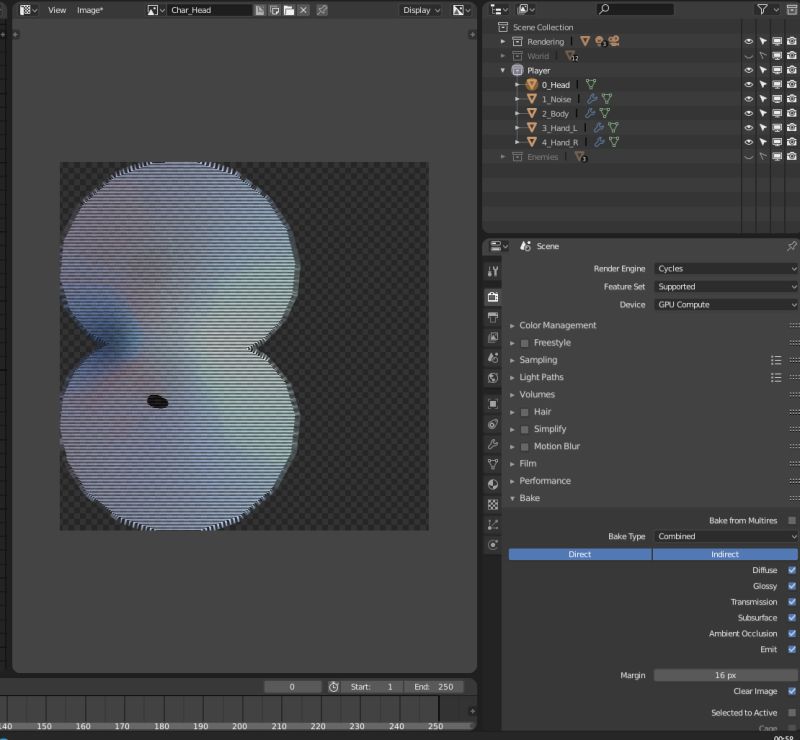Enable the Indirect bake contribution
Image resolution: width=800 pixels, height=740 pixels.
(x=725, y=554)
